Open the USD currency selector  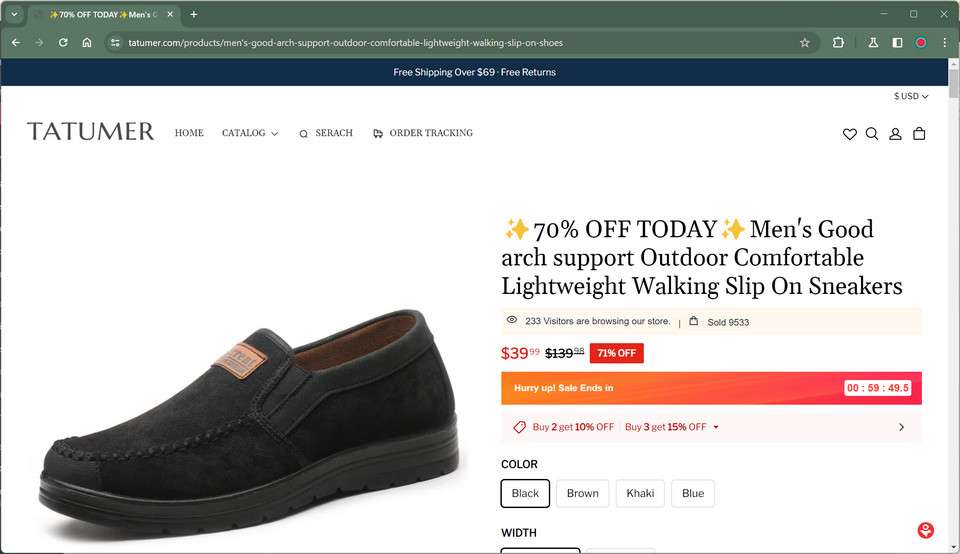(x=911, y=96)
